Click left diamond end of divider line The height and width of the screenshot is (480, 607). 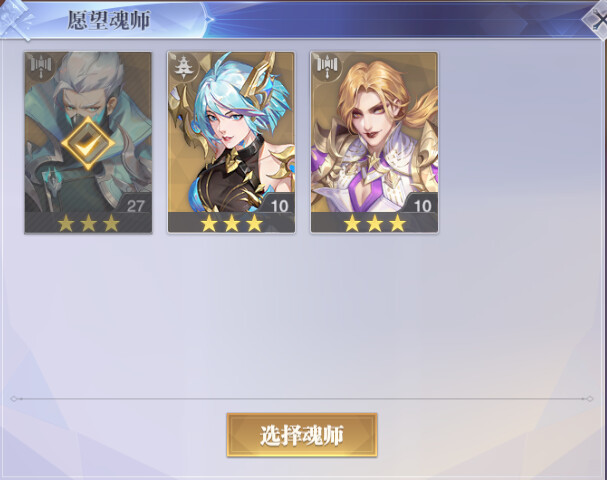tap(14, 398)
